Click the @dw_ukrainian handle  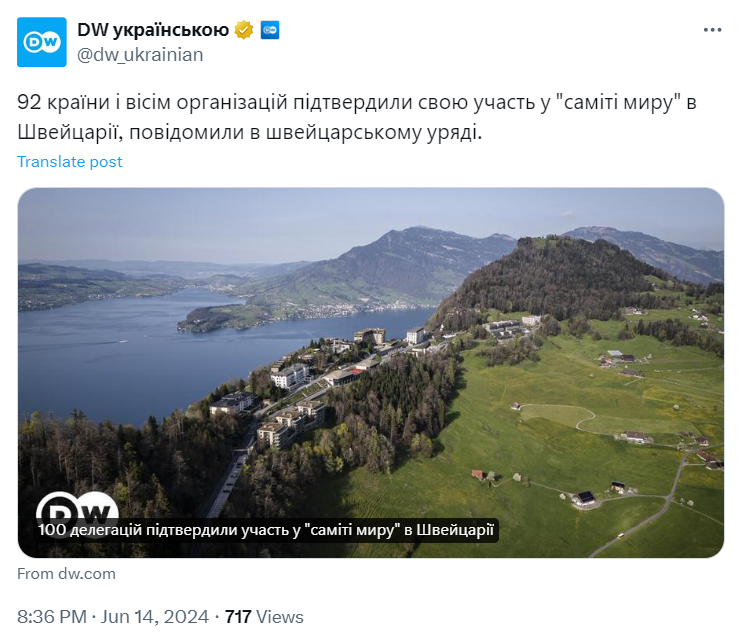point(140,55)
